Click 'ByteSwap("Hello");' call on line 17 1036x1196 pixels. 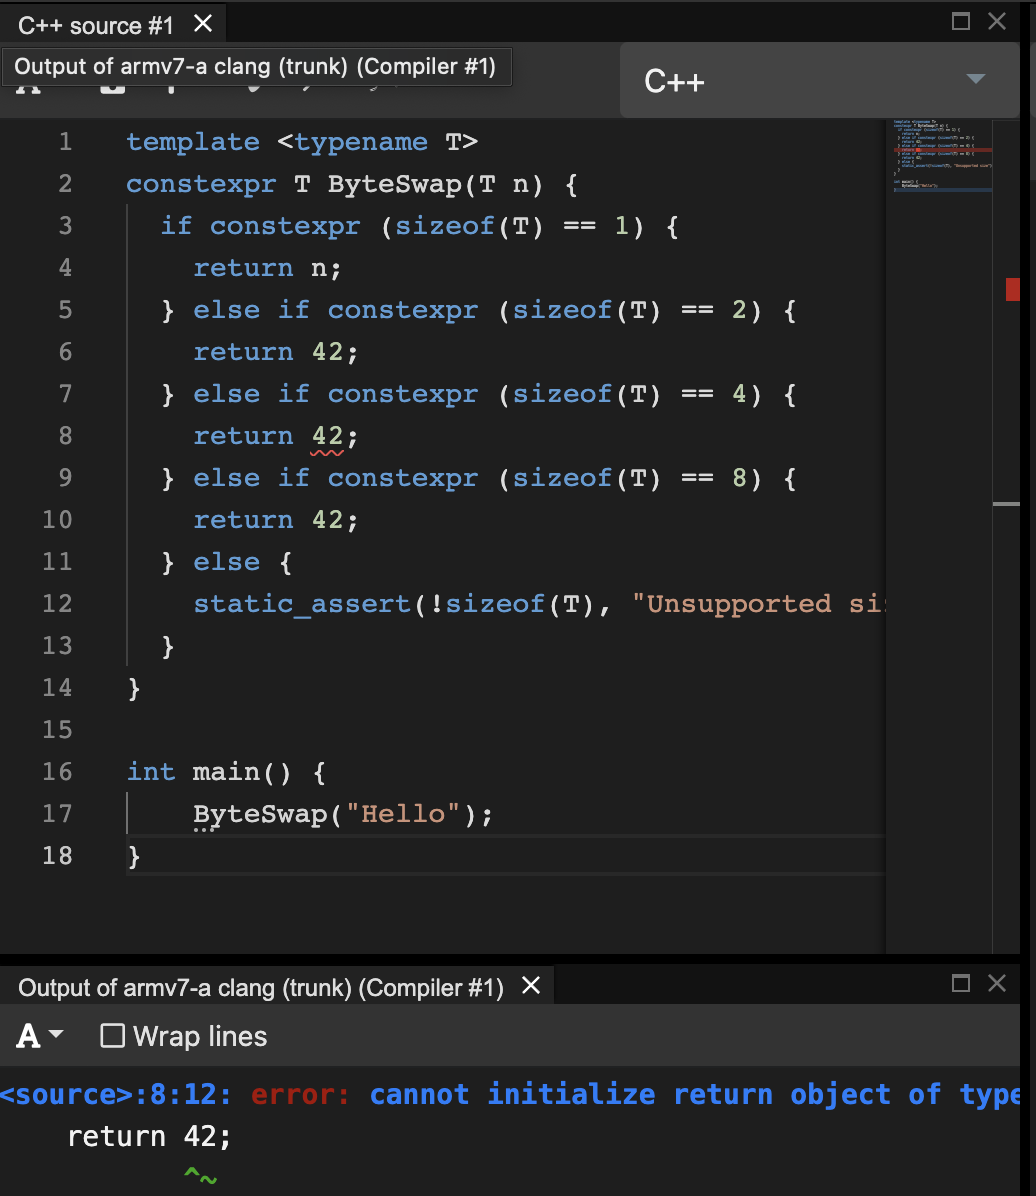343,814
